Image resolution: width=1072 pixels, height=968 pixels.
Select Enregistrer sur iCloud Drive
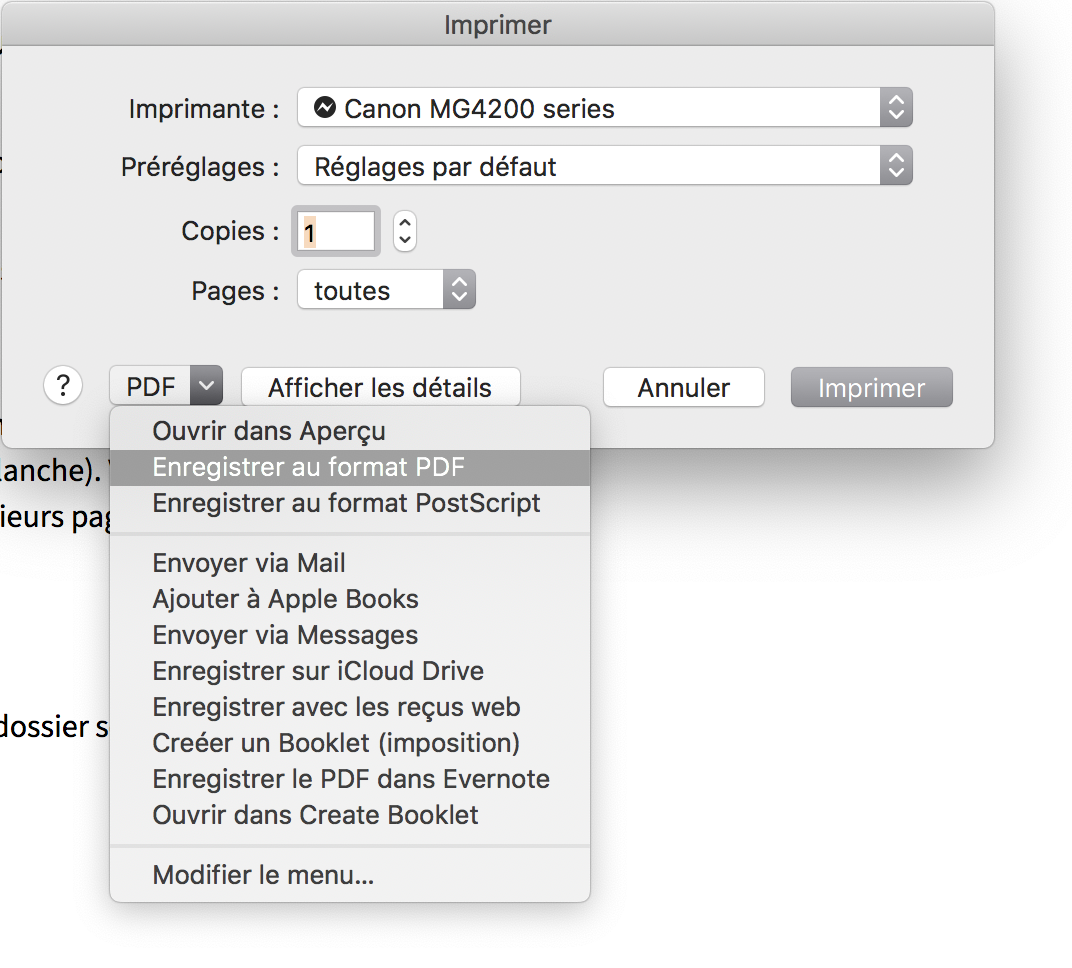[x=318, y=671]
